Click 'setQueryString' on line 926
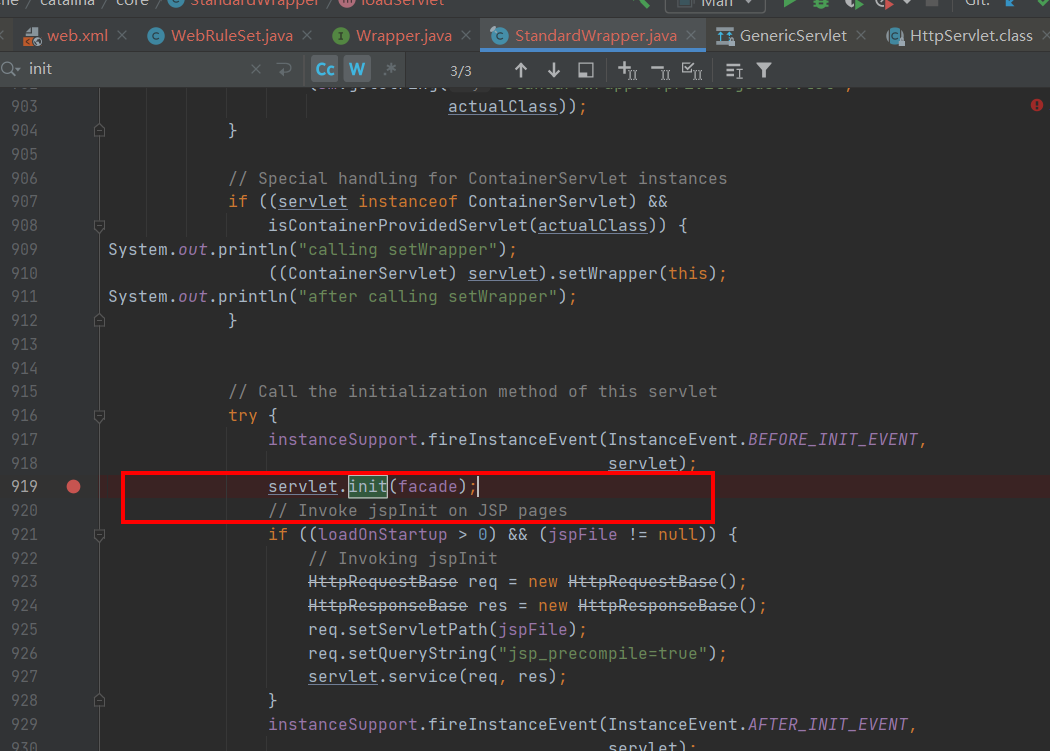The image size is (1050, 751). [x=418, y=653]
